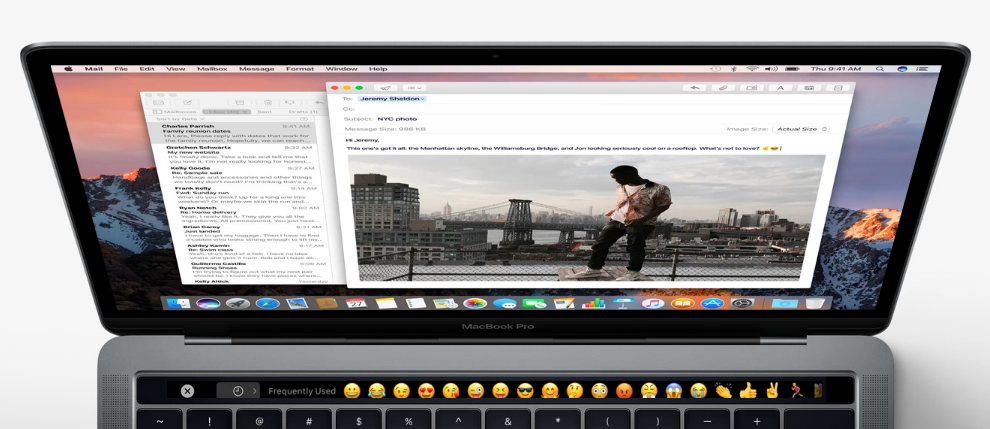Open Trash in the Dock
This screenshot has height=429, width=990.
tap(814, 303)
